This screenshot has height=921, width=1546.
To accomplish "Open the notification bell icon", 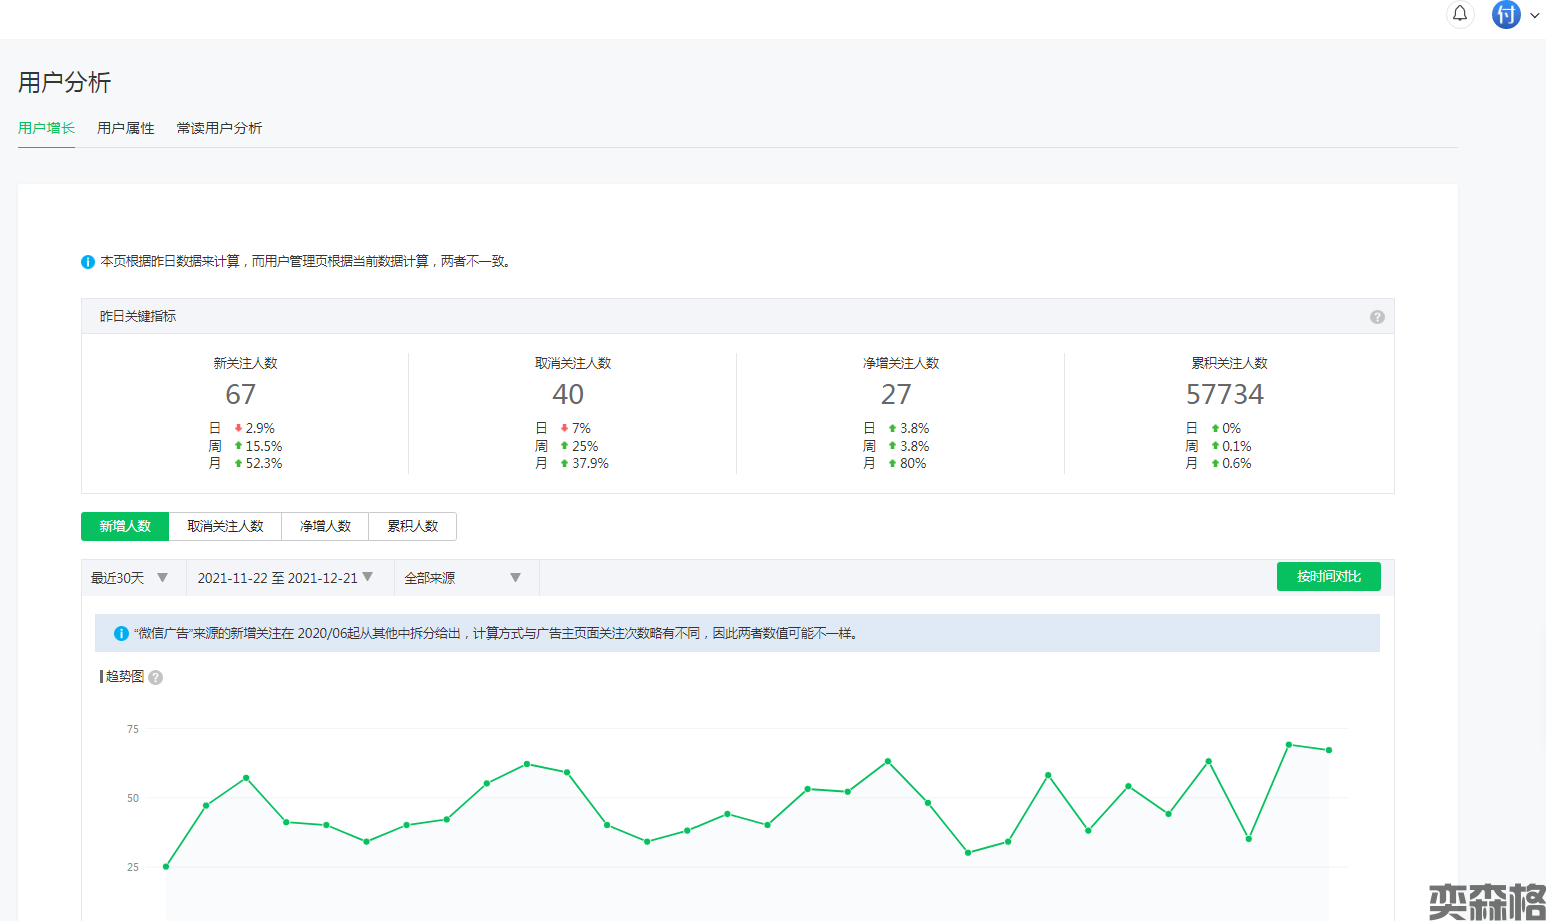I will [x=1460, y=14].
